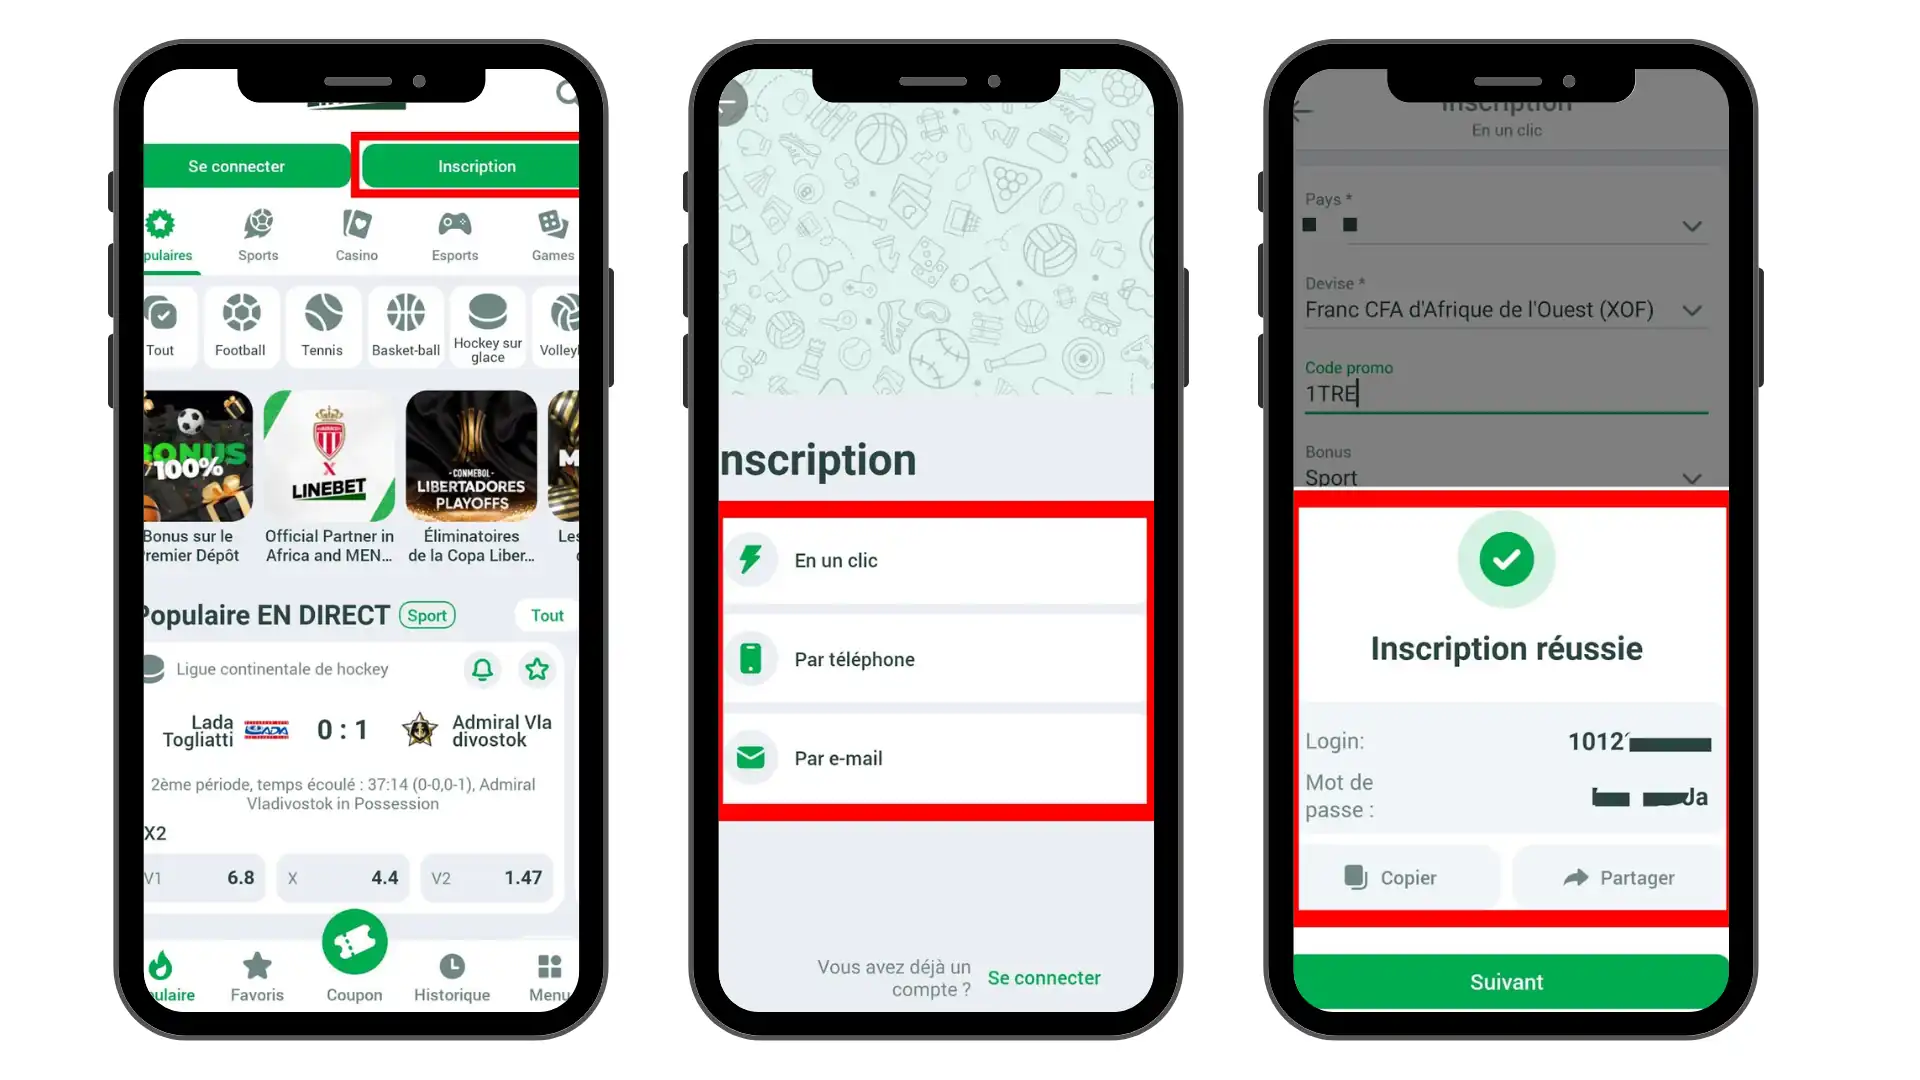Click the Se connecter hyperlink at bottom
The width and height of the screenshot is (1920, 1080).
[1043, 977]
